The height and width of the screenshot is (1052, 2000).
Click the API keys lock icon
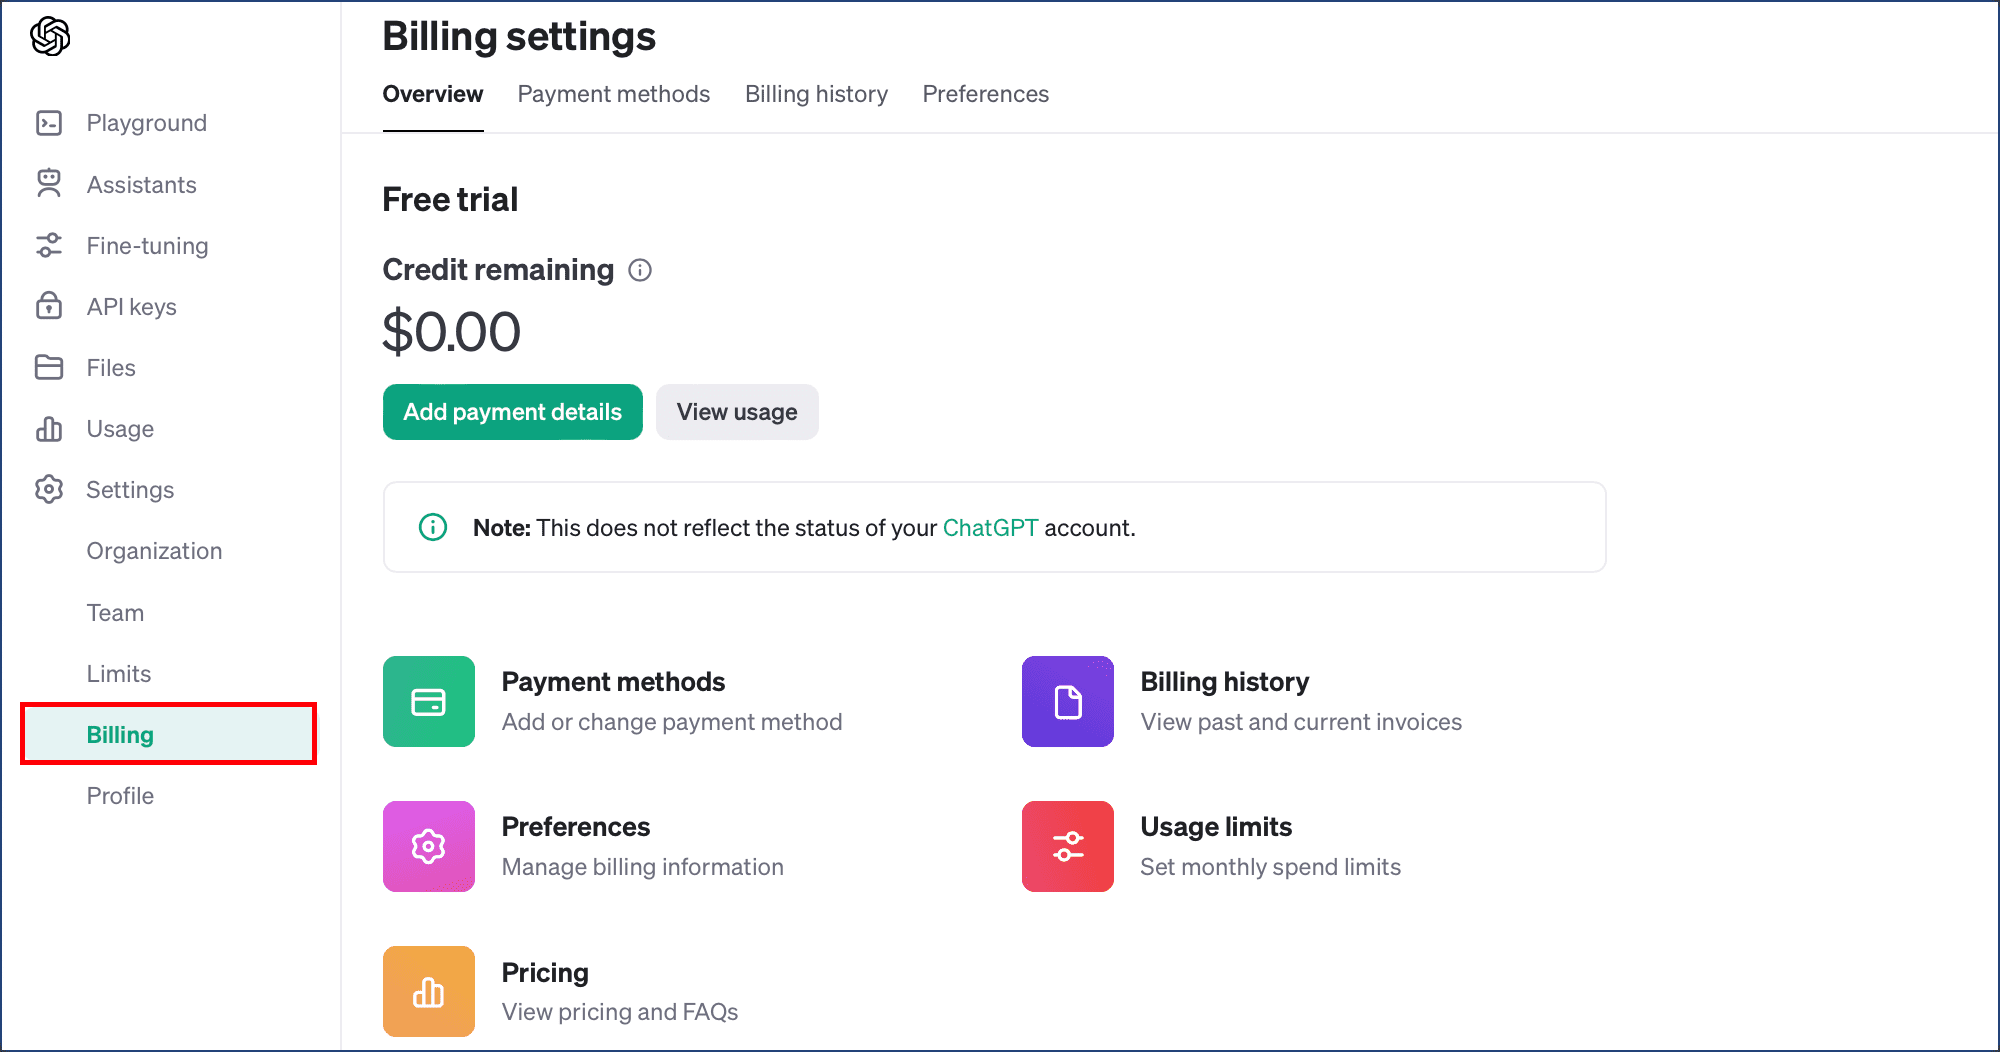coord(49,306)
